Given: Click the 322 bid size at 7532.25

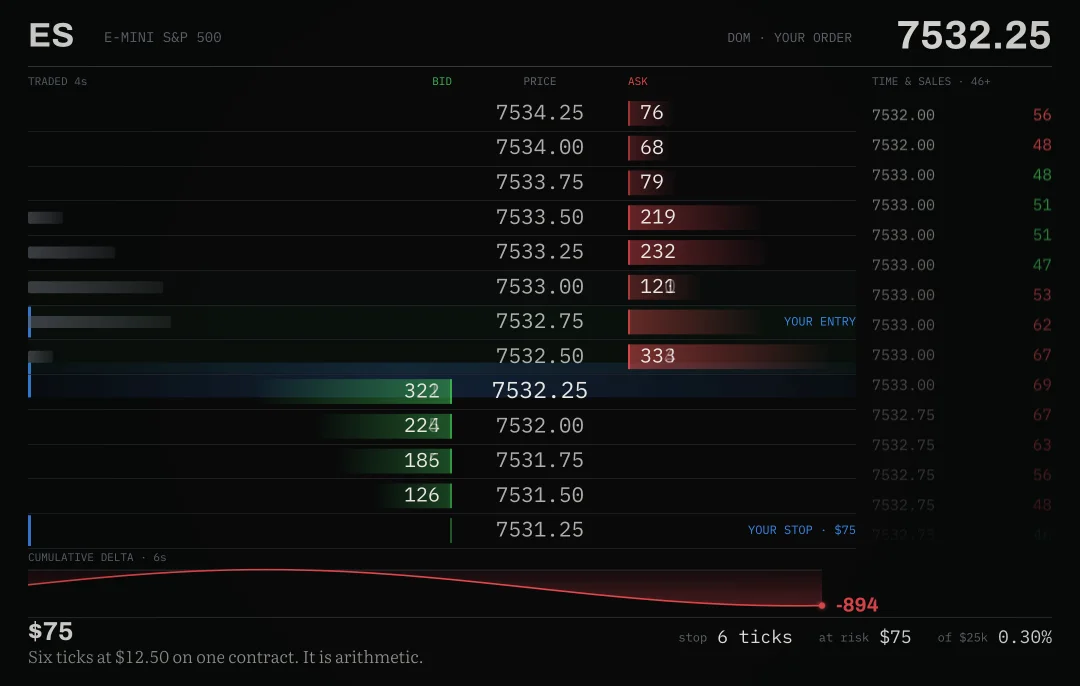Looking at the screenshot, I should [422, 391].
